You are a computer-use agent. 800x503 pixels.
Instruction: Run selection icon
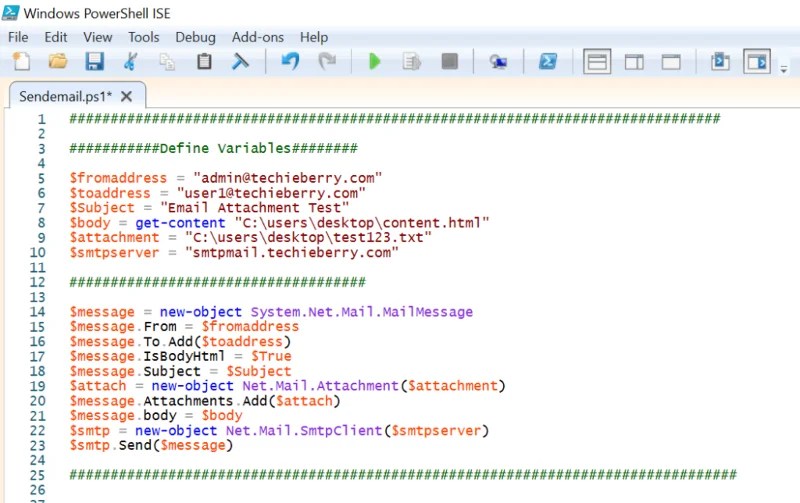tap(412, 62)
